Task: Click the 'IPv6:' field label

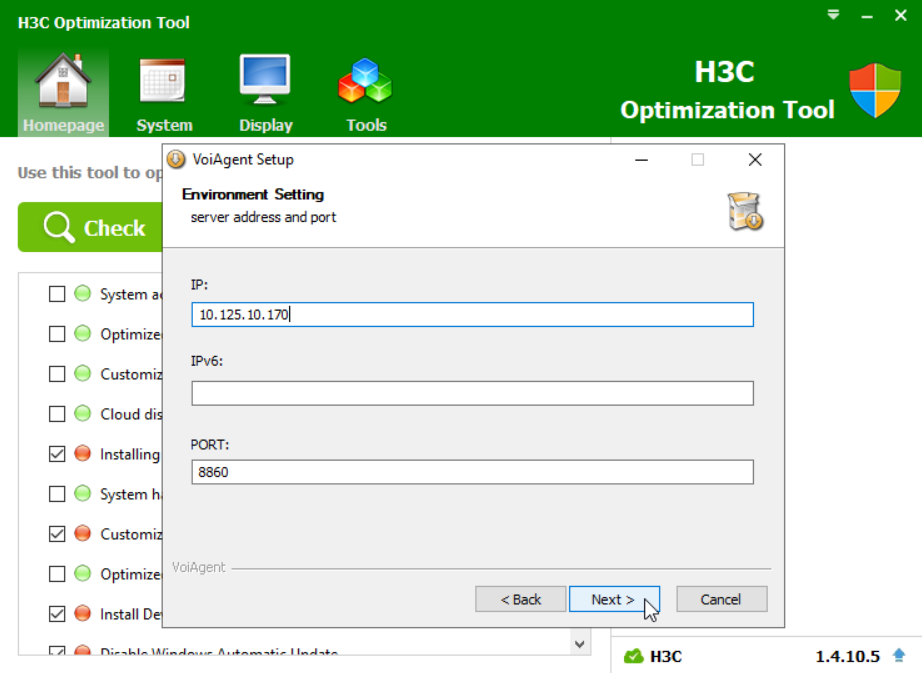Action: [207, 361]
